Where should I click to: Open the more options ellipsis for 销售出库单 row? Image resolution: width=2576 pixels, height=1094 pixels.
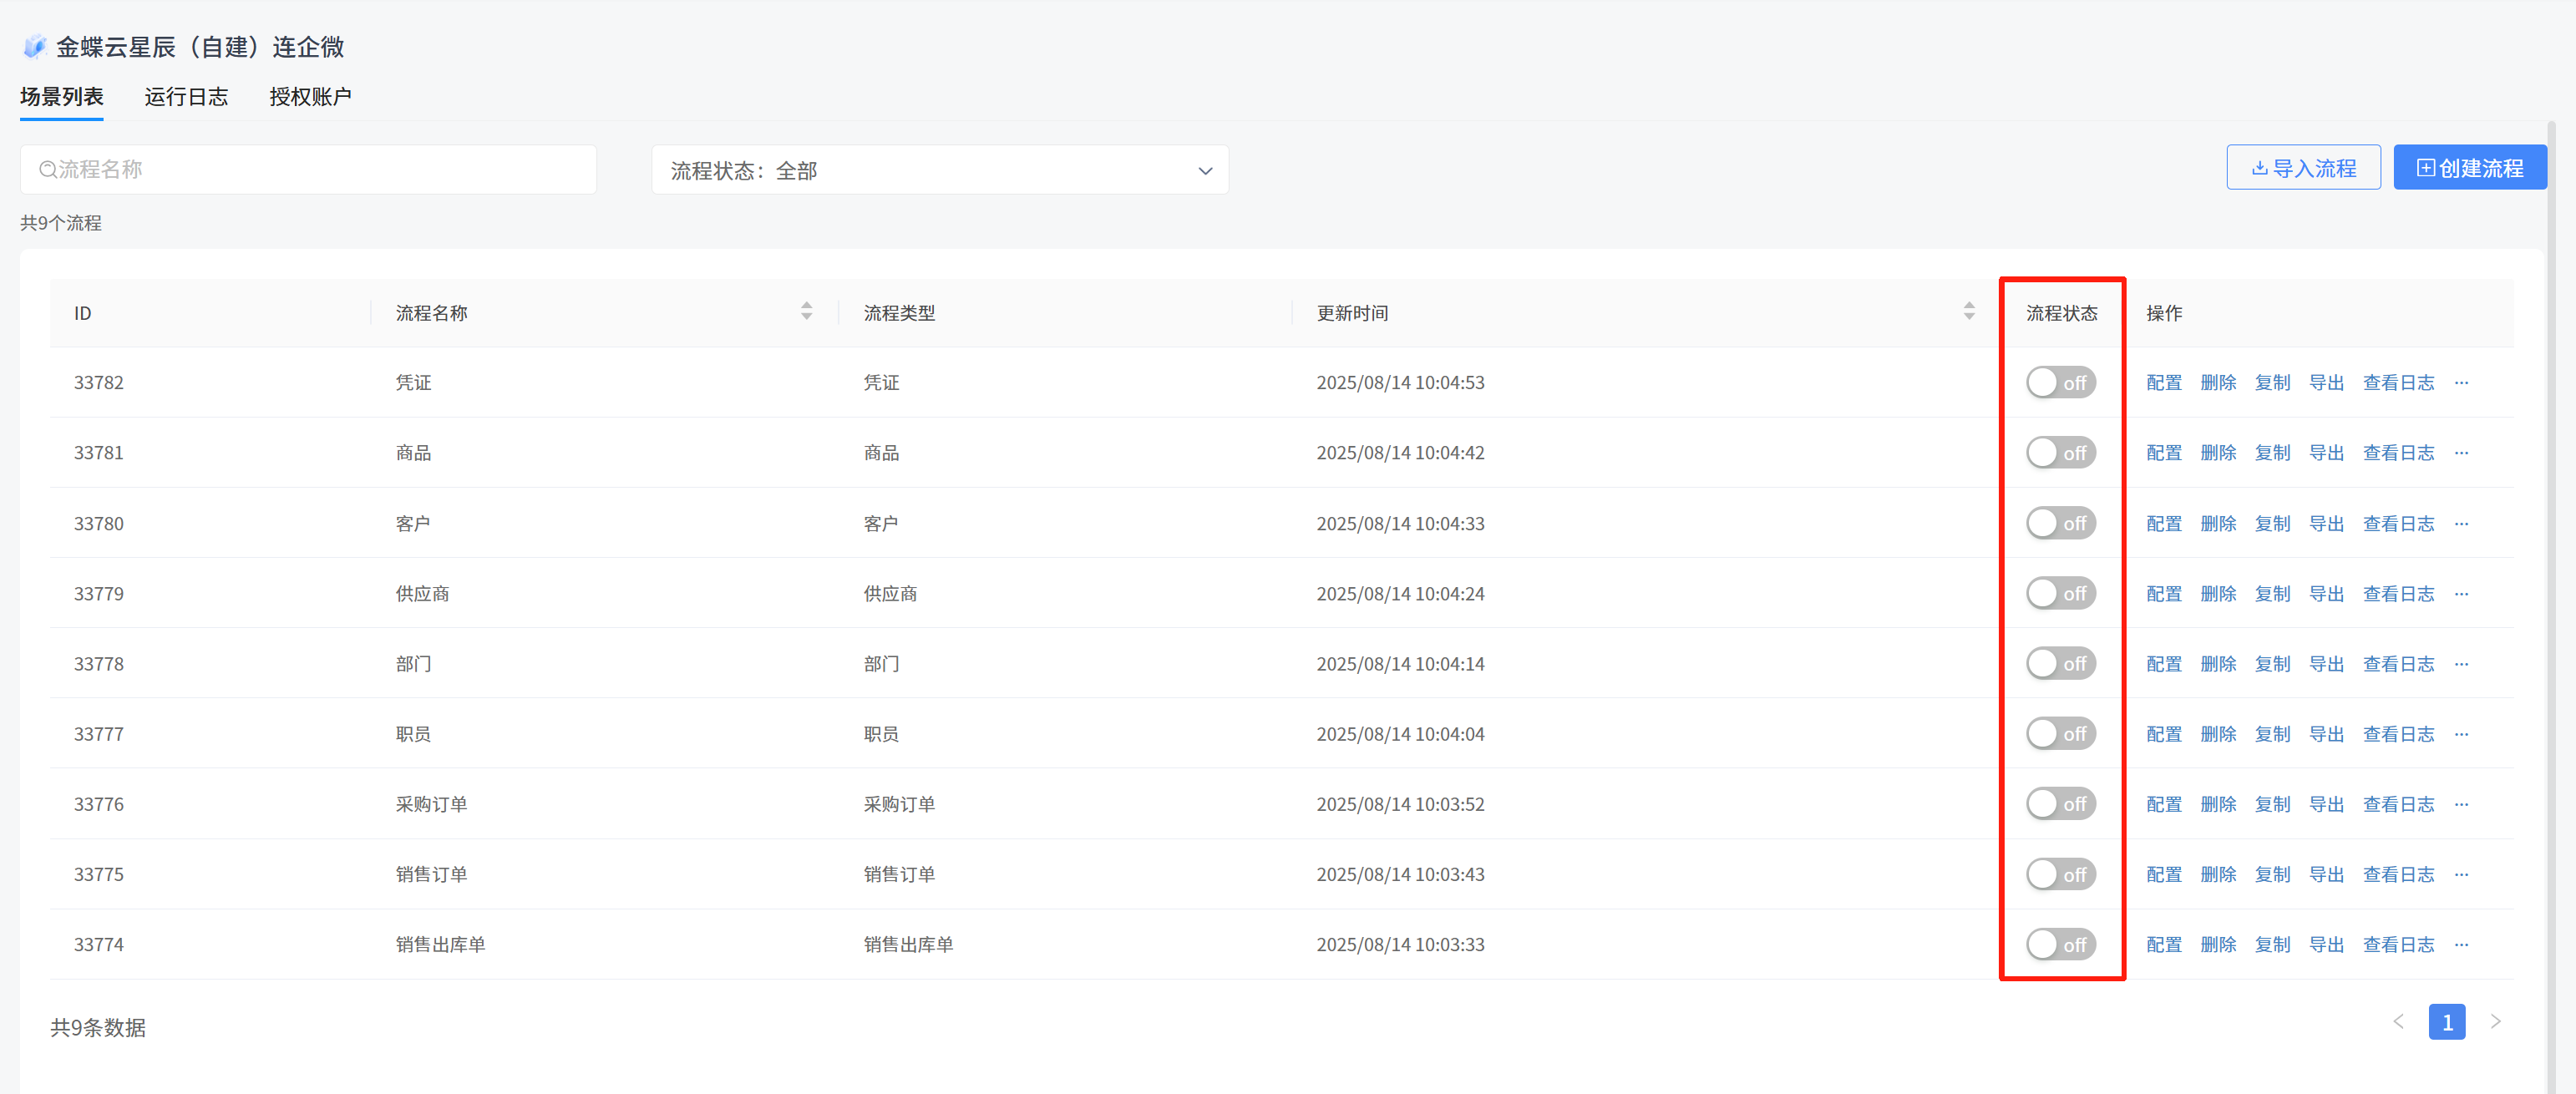pos(2461,944)
